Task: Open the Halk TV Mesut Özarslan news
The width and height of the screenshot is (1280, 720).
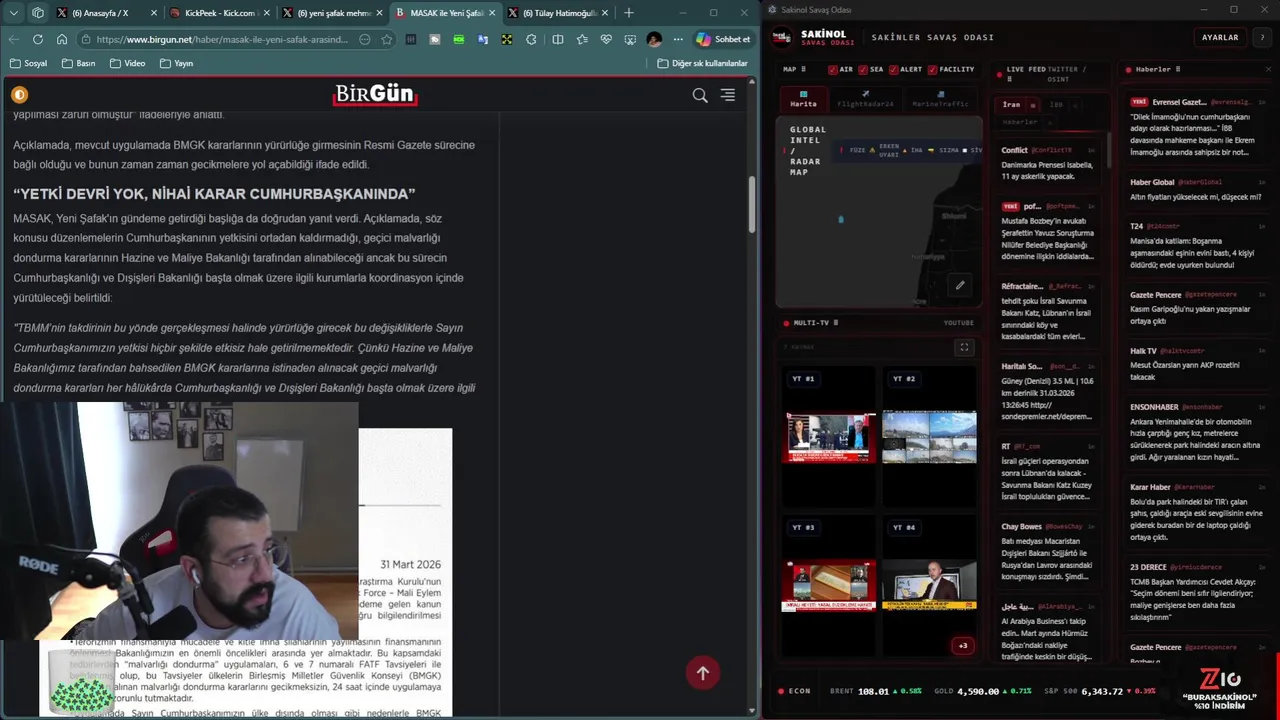Action: pos(1197,364)
